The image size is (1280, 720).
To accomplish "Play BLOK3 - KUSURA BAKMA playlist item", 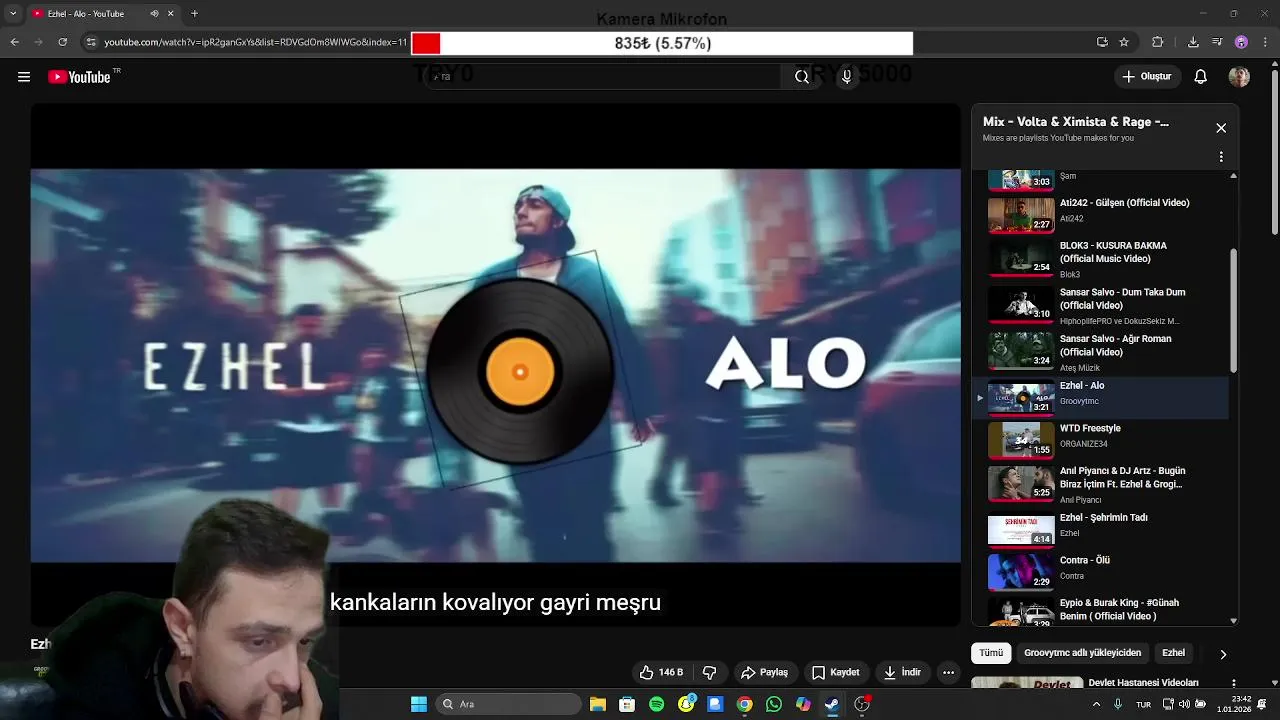I will click(x=1100, y=259).
